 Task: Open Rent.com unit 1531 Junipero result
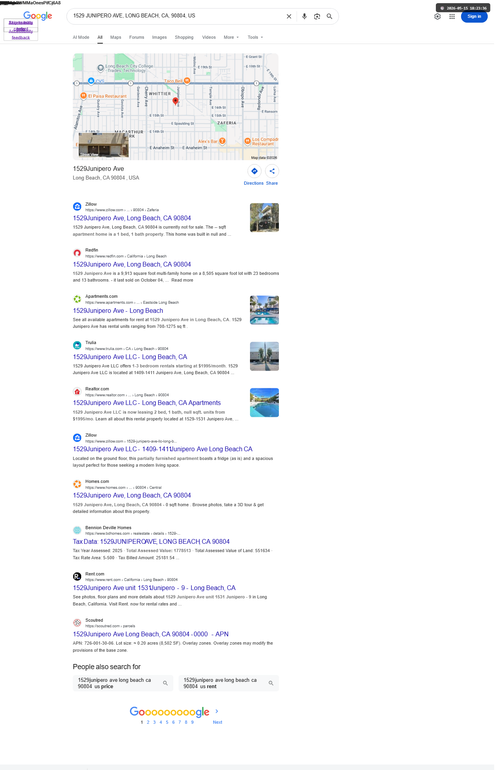coord(154,588)
